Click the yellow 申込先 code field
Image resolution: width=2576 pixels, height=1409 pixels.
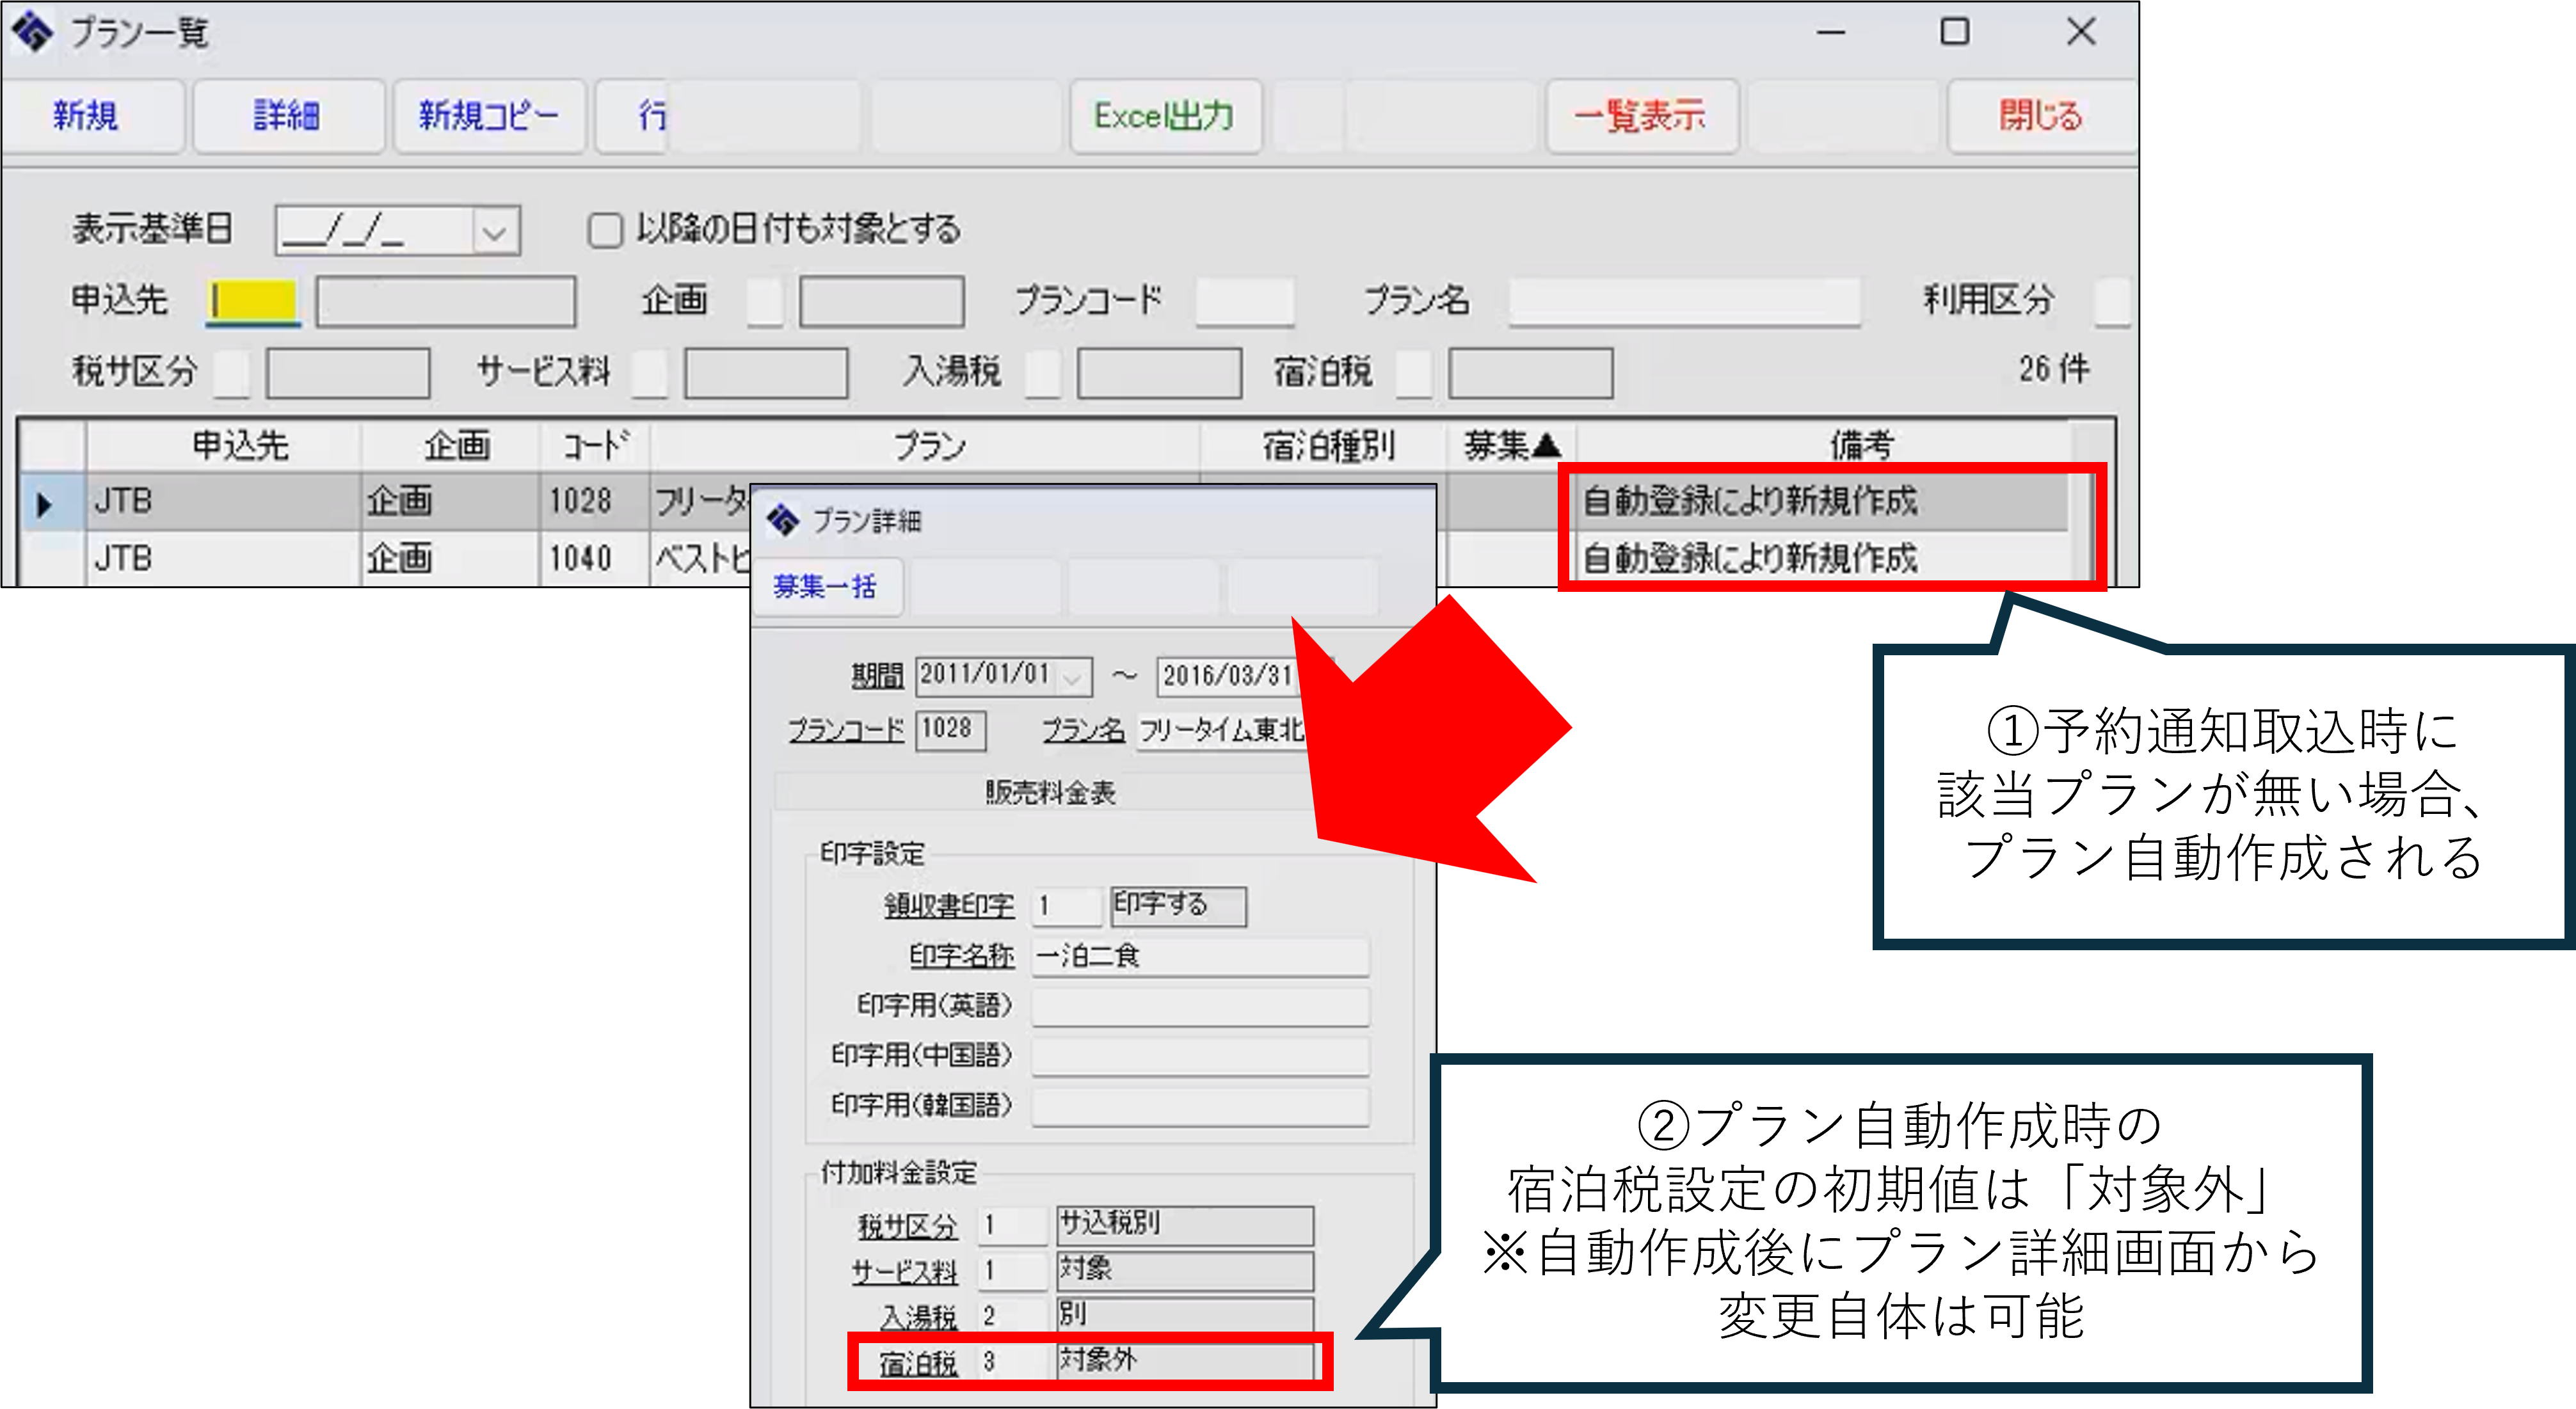254,300
